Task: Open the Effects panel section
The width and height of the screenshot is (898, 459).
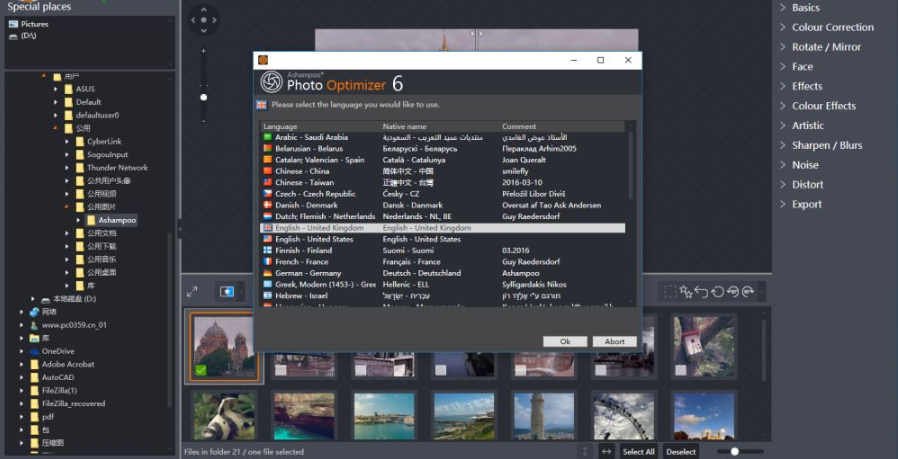Action: click(x=807, y=86)
